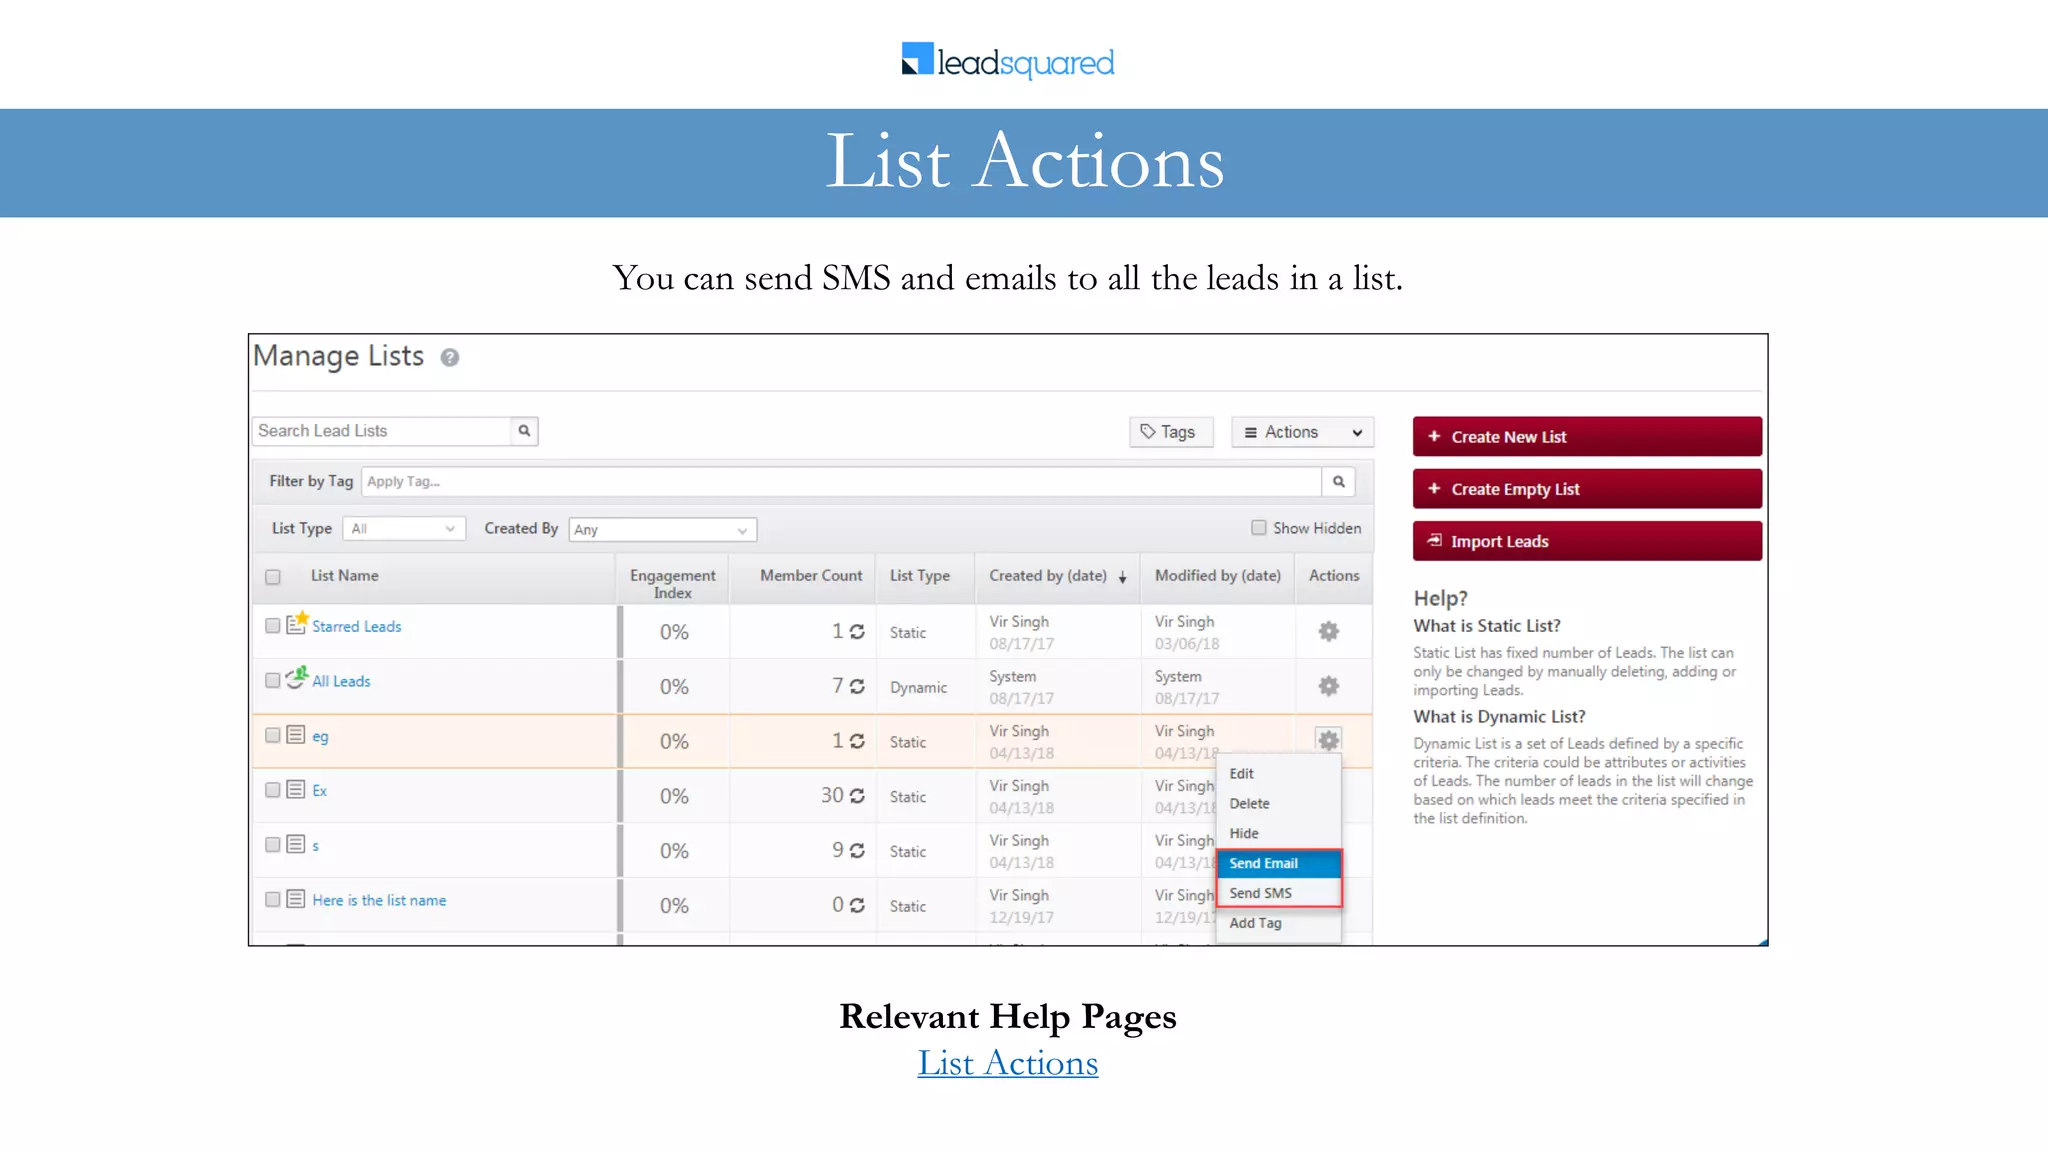Open gear actions for the eg list
This screenshot has height=1152, width=2048.
[1328, 740]
